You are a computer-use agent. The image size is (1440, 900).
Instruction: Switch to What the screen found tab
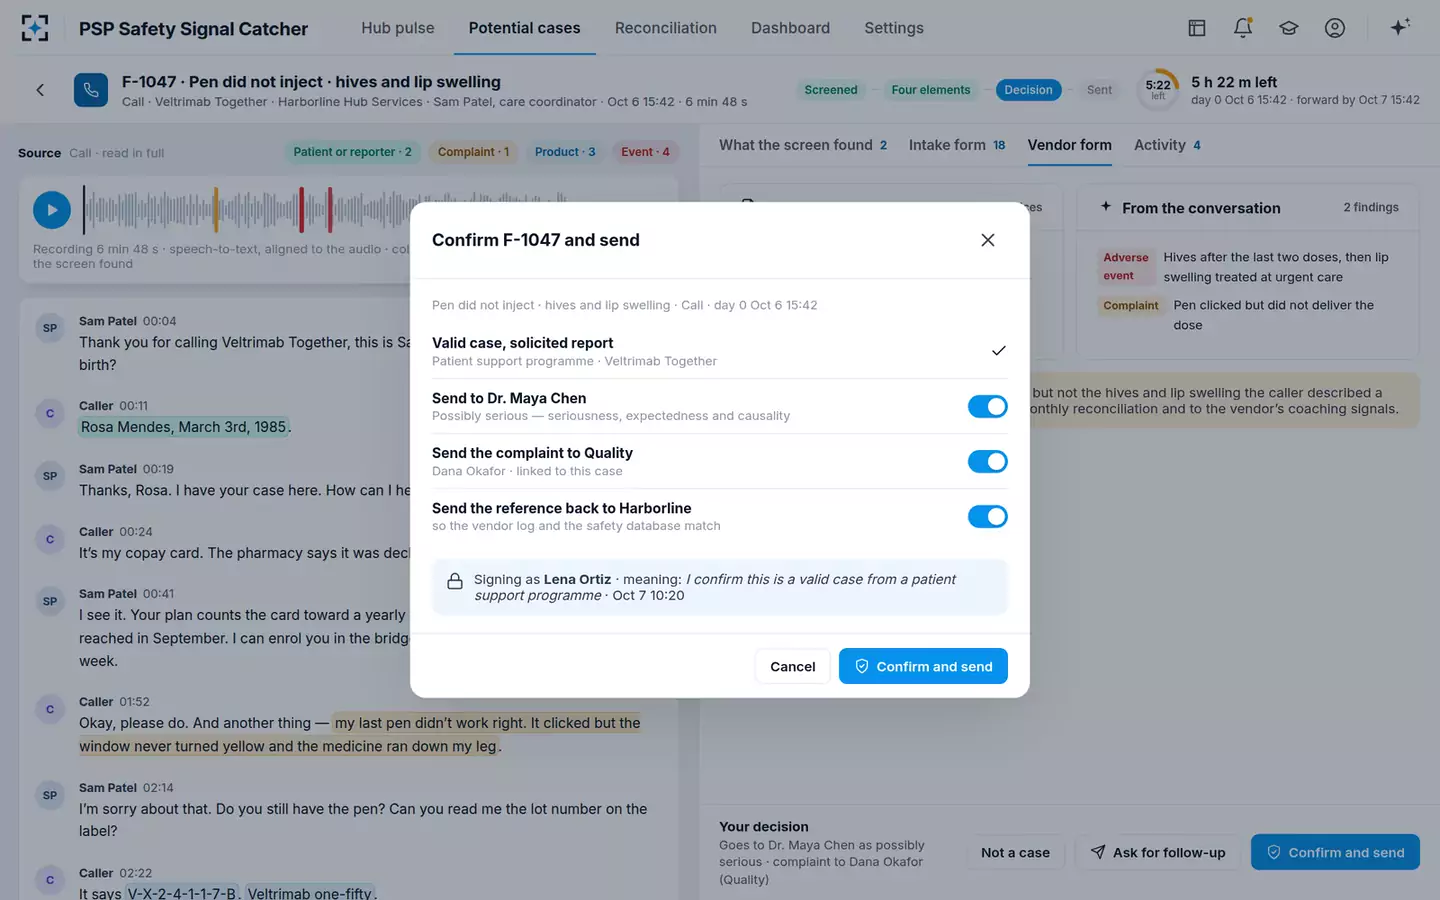coord(803,145)
